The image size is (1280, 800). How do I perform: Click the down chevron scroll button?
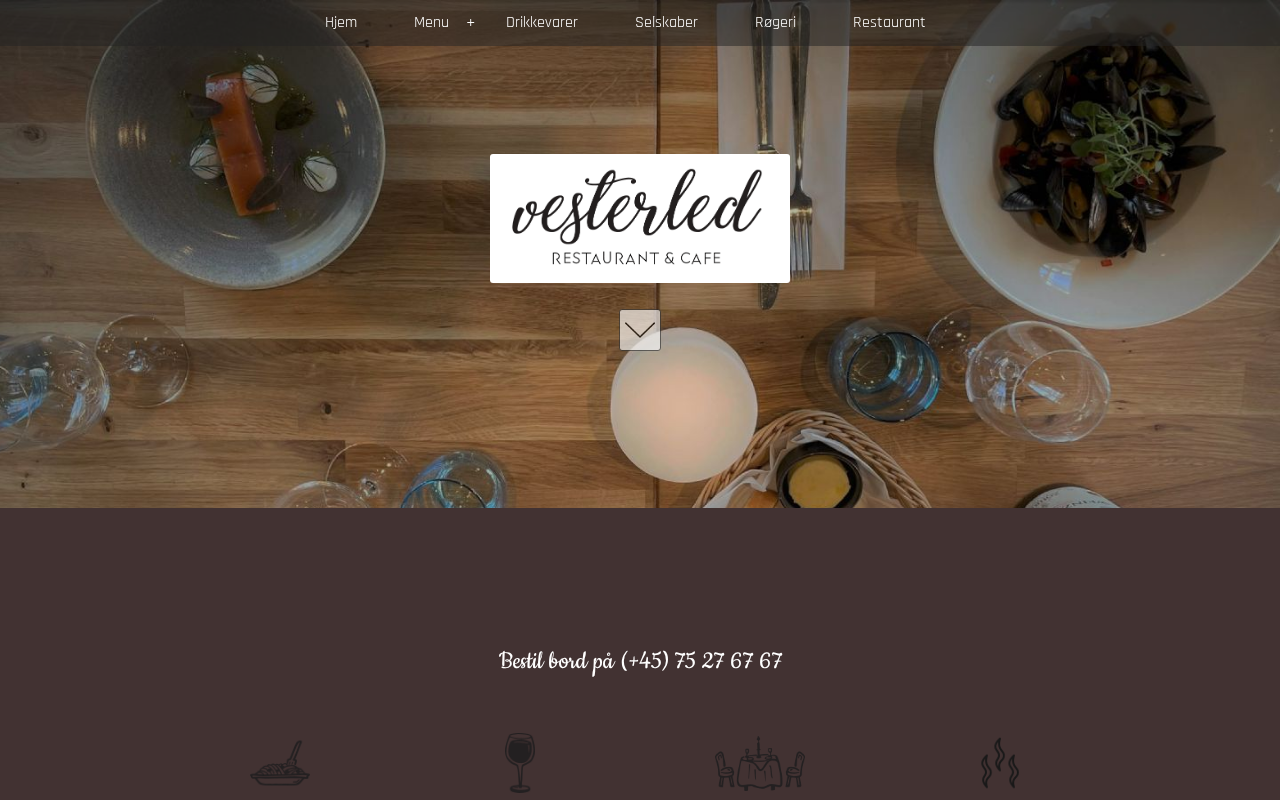click(x=640, y=330)
